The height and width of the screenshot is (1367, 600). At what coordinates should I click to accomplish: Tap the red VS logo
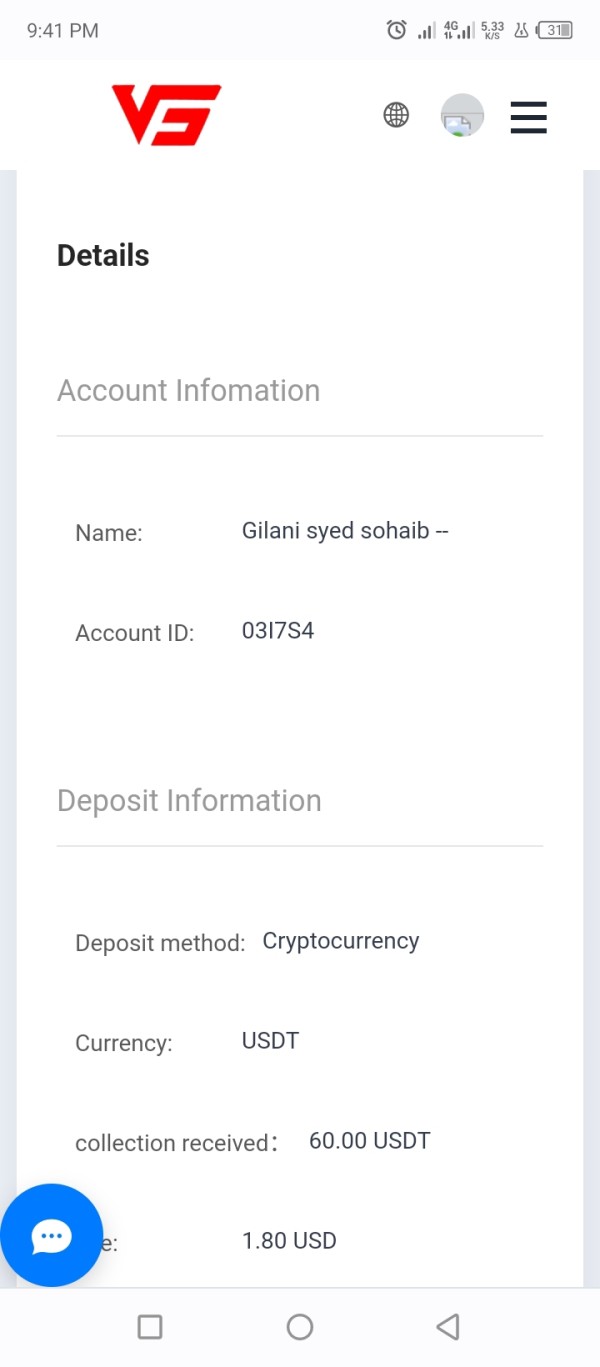pos(166,115)
